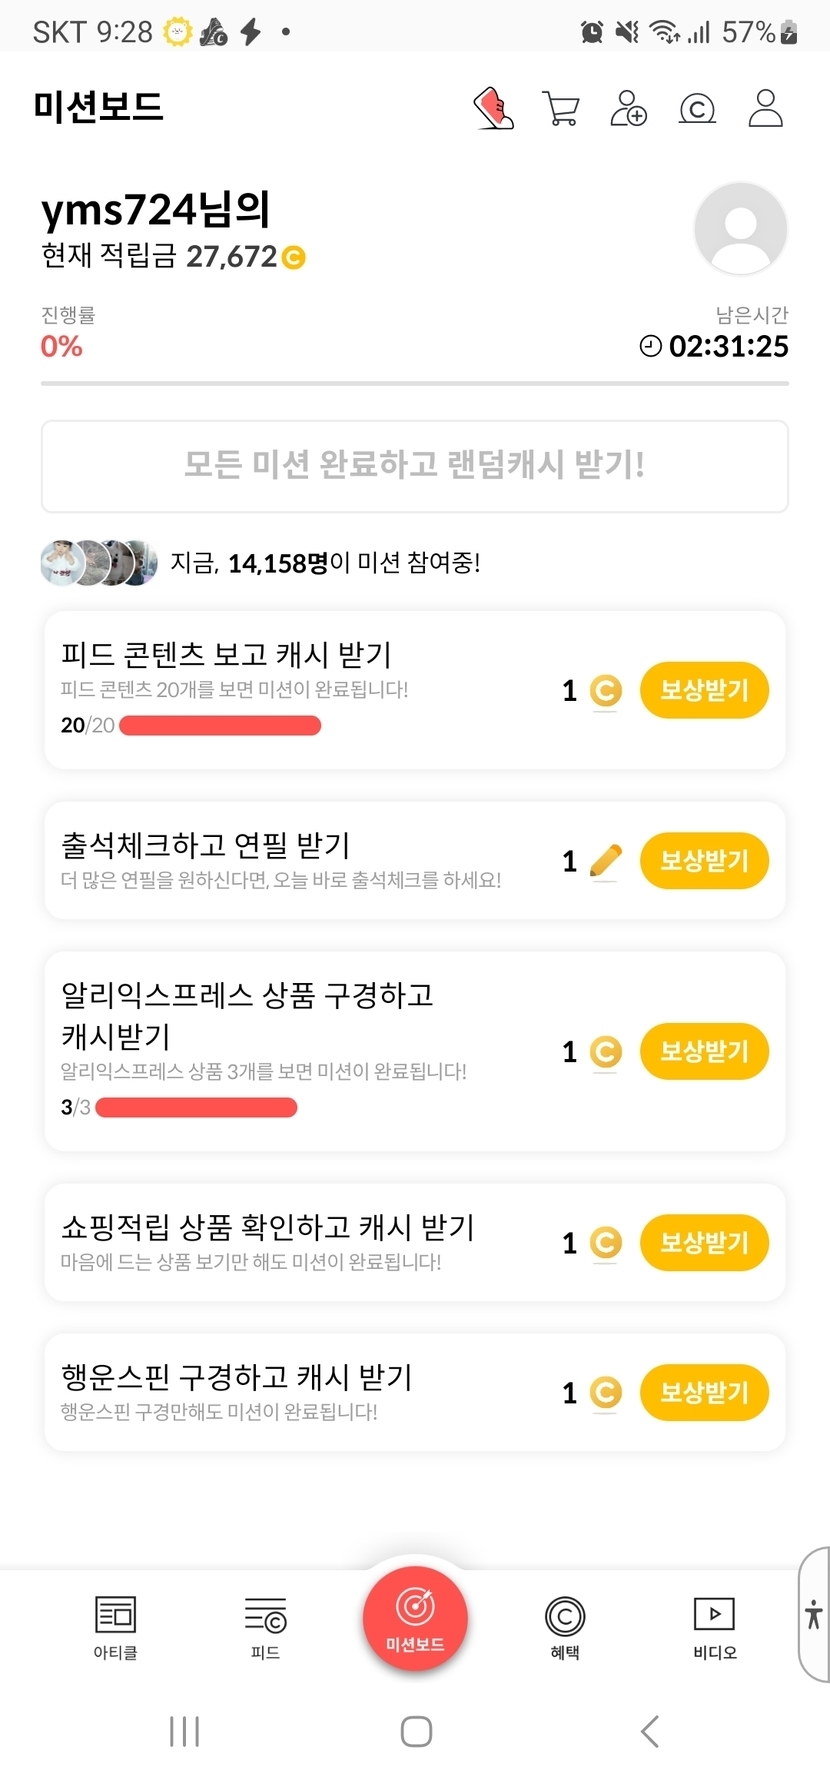The width and height of the screenshot is (830, 1780).
Task: Tap the accessibility floating button
Action: point(814,1614)
